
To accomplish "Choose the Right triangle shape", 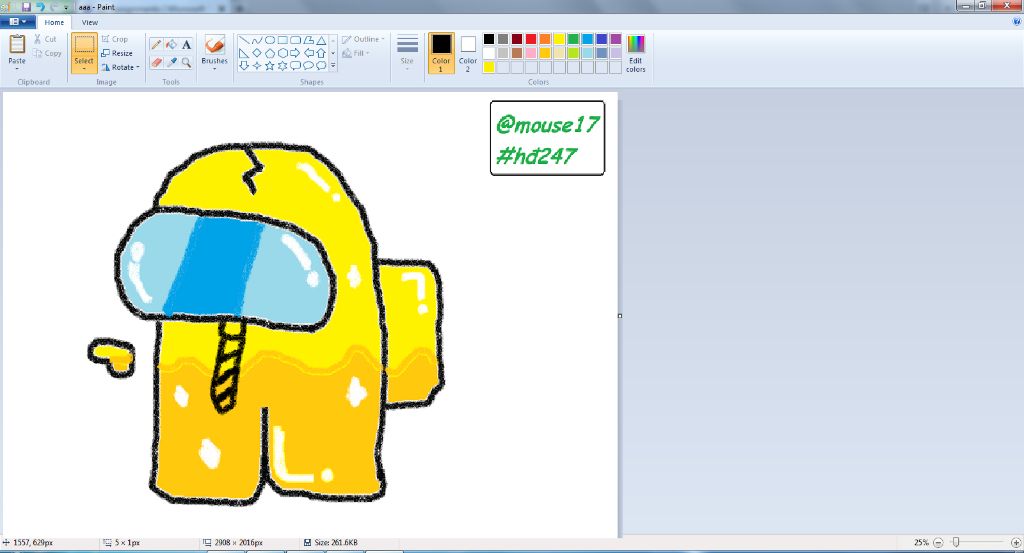I will point(244,53).
